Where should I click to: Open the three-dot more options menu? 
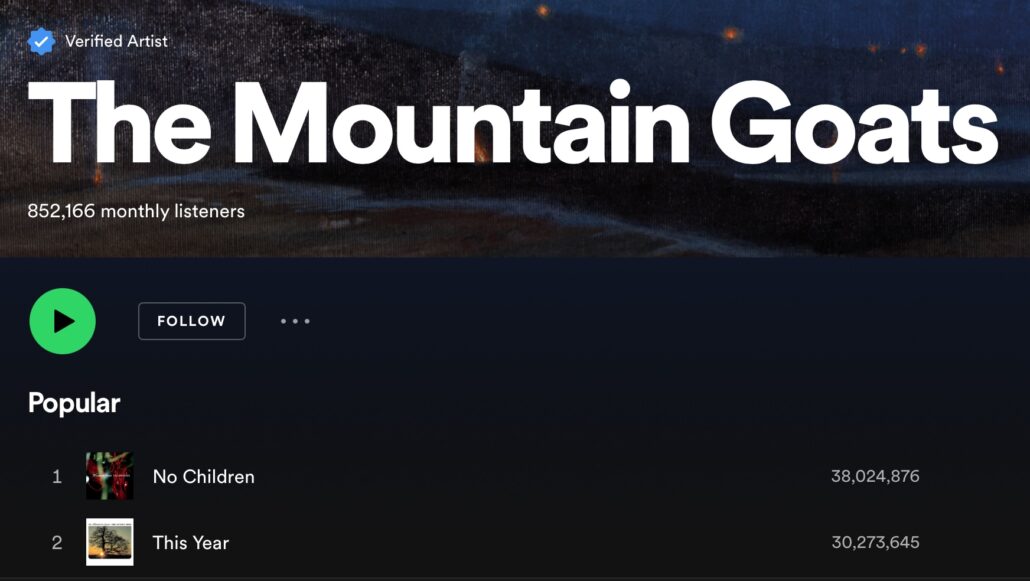pos(295,321)
